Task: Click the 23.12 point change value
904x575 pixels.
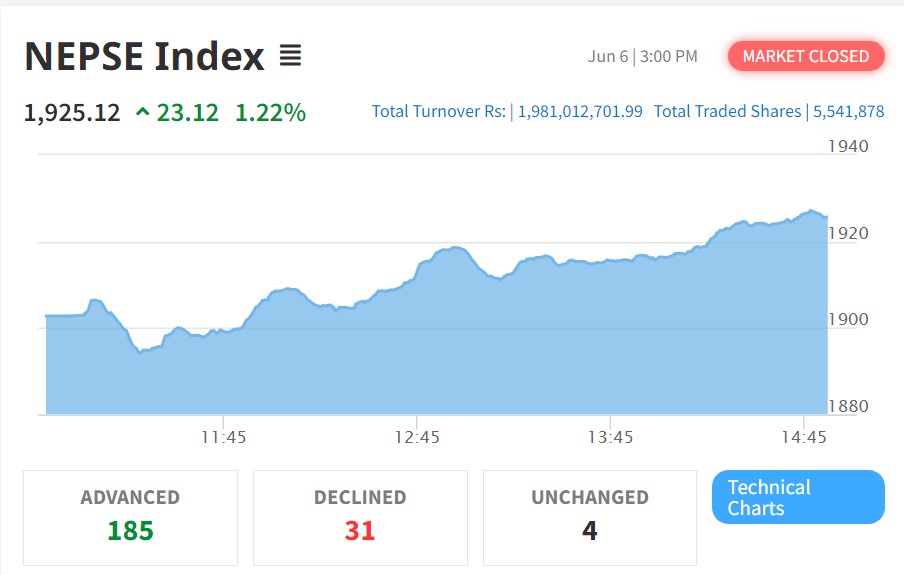Action: click(187, 113)
